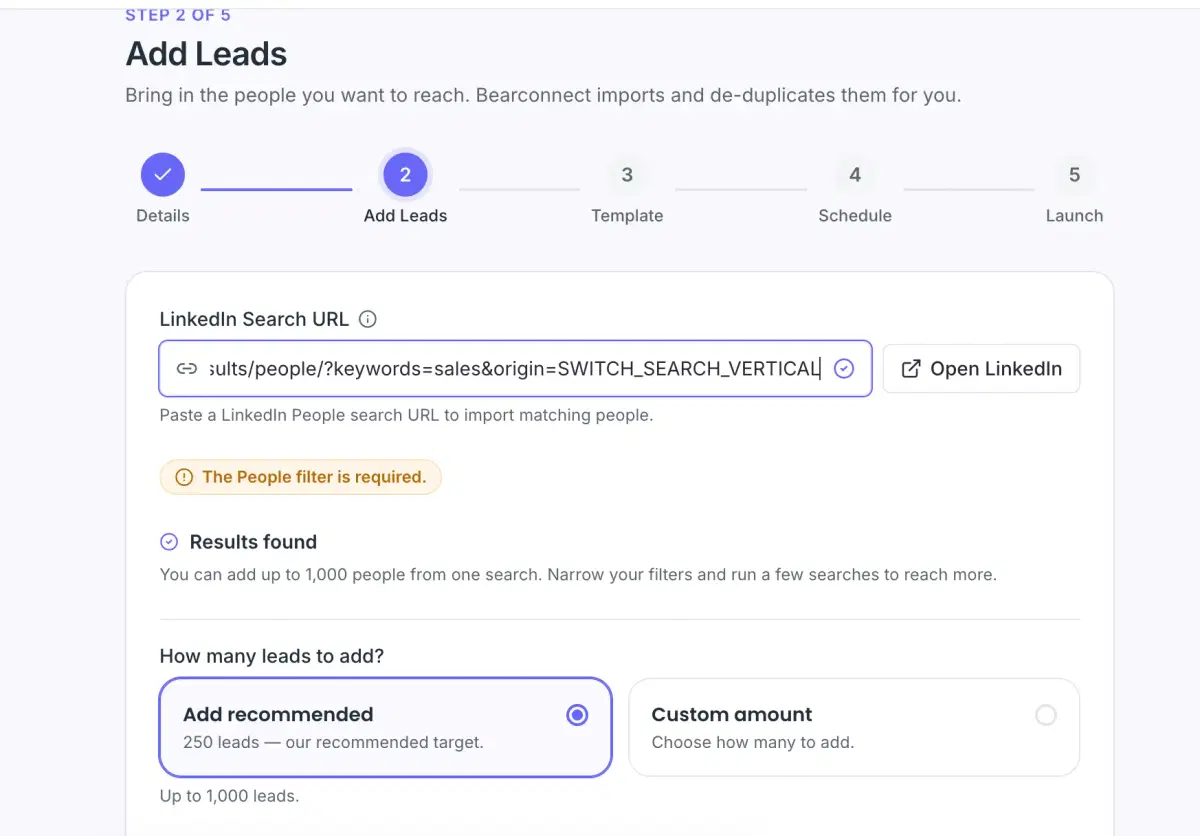The image size is (1200, 836).
Task: Jump to step 4 Schedule
Action: tap(855, 175)
